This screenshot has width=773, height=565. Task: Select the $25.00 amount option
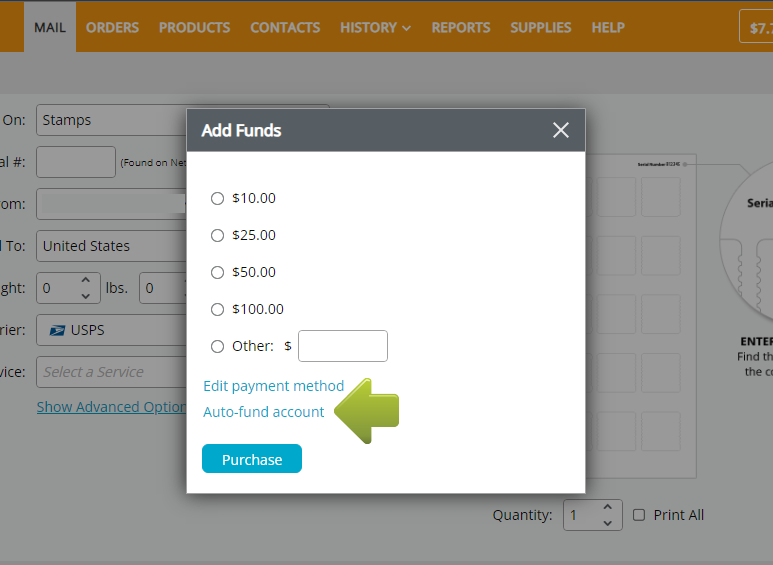(x=217, y=235)
